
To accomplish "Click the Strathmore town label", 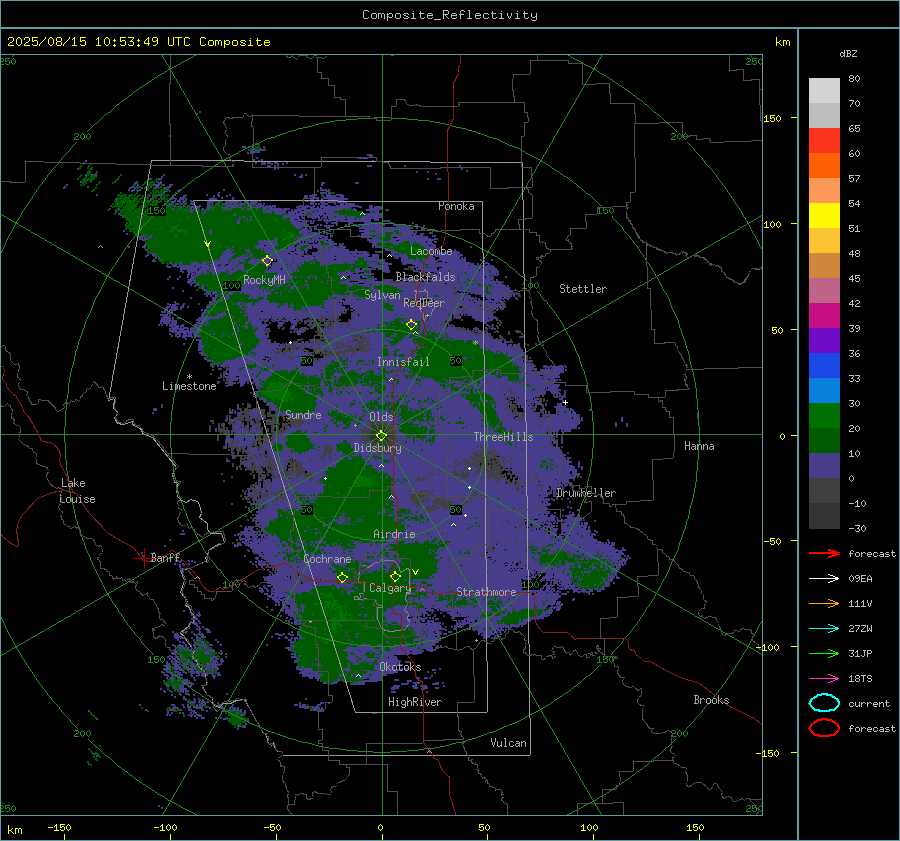I will pyautogui.click(x=486, y=592).
